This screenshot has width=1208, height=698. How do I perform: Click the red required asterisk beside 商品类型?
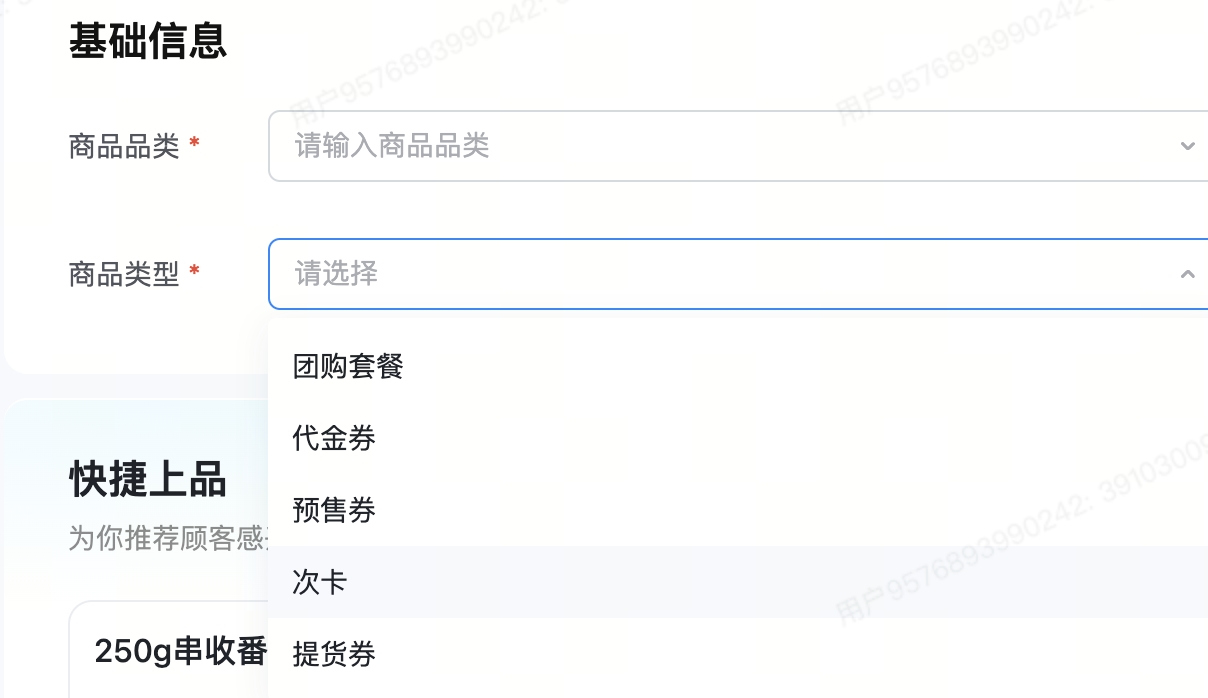[x=194, y=271]
